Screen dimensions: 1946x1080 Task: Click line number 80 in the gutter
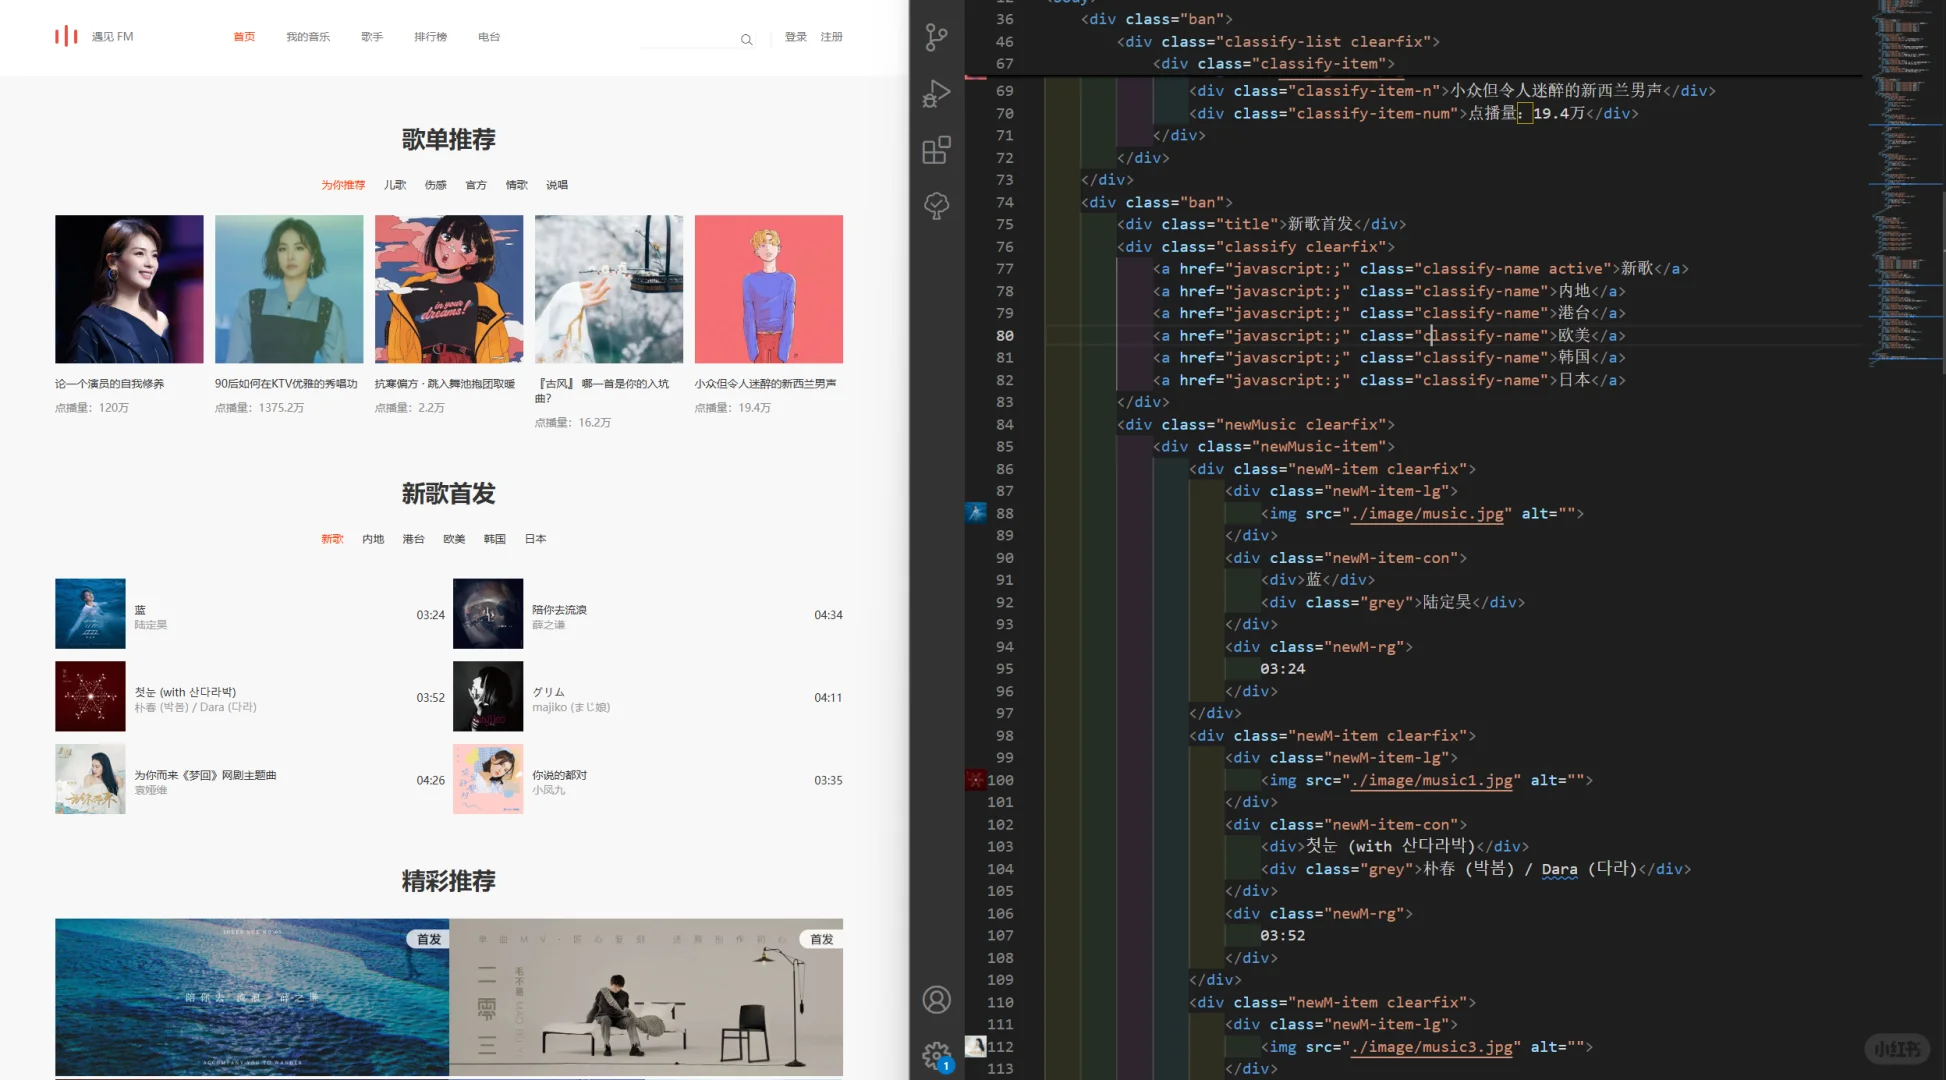(x=1003, y=336)
